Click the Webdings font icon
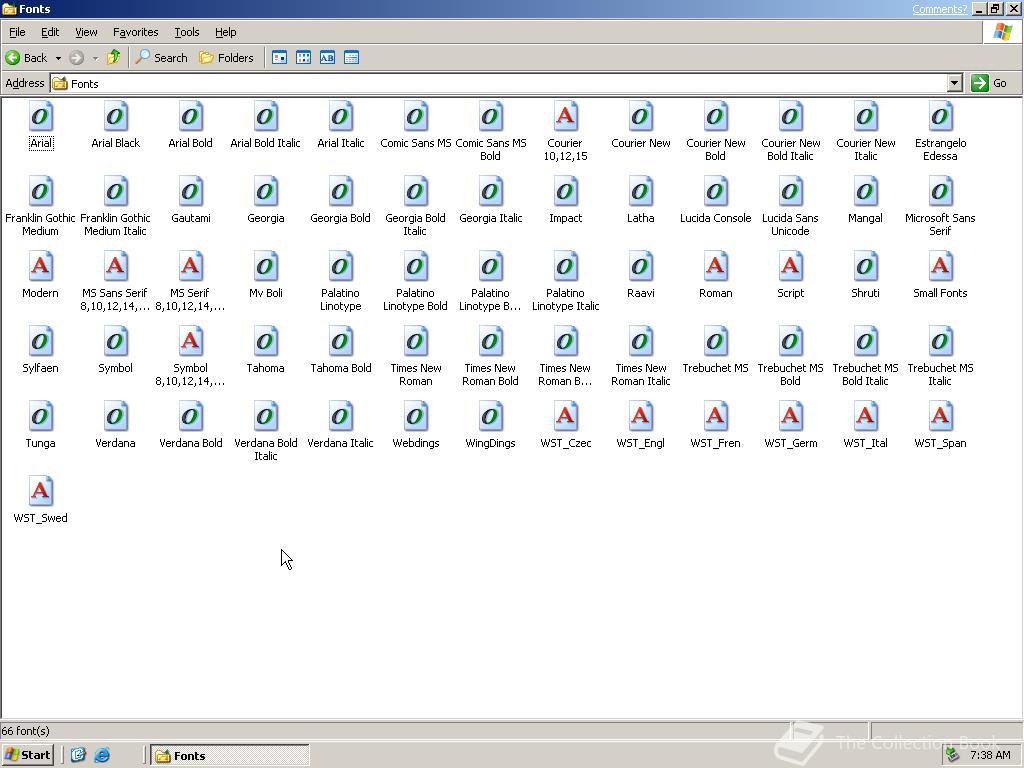Viewport: 1024px width, 768px height. (x=415, y=417)
